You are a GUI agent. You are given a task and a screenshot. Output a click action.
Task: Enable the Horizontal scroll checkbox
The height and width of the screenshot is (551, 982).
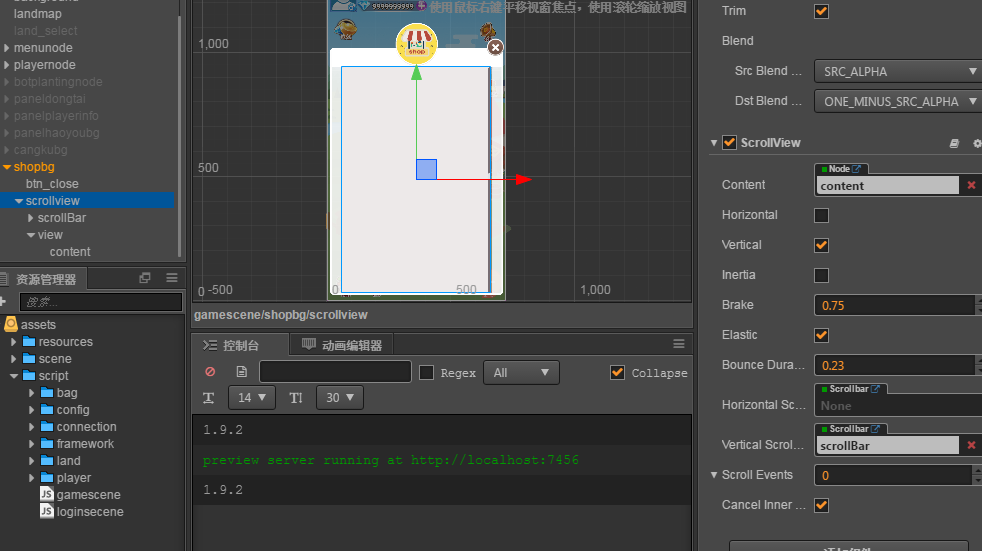pos(821,215)
